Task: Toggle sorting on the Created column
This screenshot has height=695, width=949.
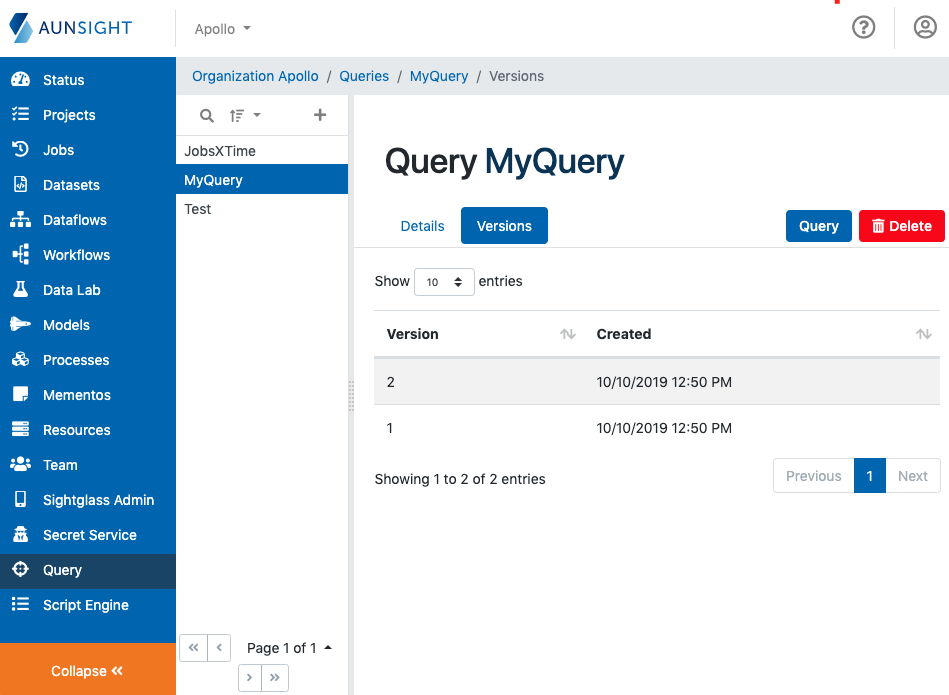Action: point(924,334)
